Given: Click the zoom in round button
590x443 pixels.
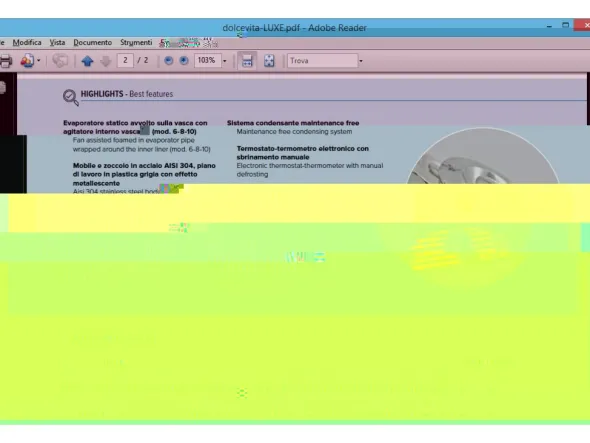Looking at the screenshot, I should coord(184,60).
